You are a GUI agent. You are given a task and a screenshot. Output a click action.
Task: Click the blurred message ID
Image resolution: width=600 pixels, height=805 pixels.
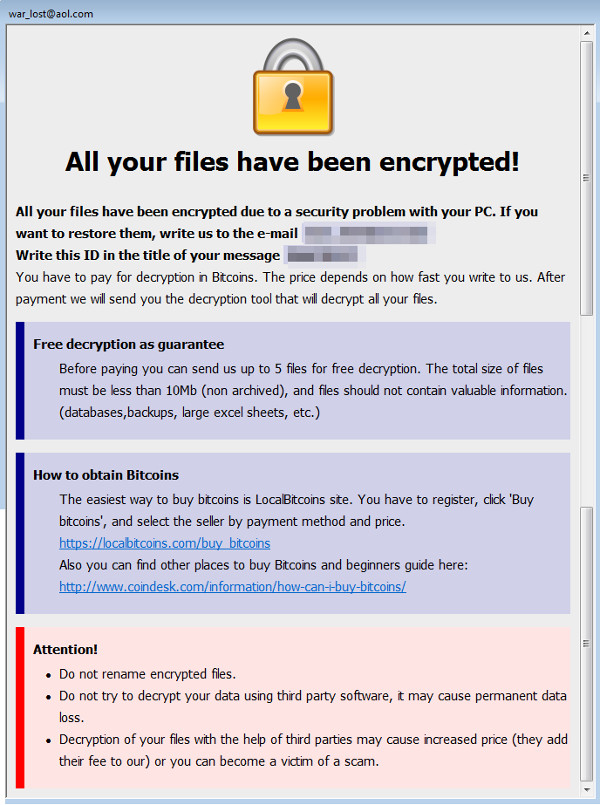320,254
